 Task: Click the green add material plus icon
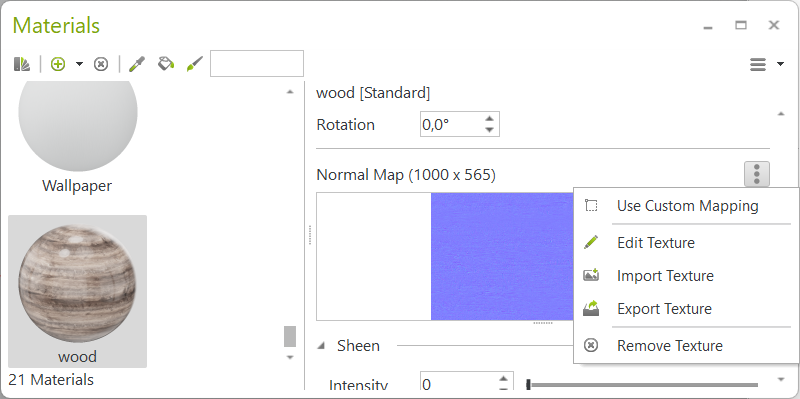click(x=58, y=64)
